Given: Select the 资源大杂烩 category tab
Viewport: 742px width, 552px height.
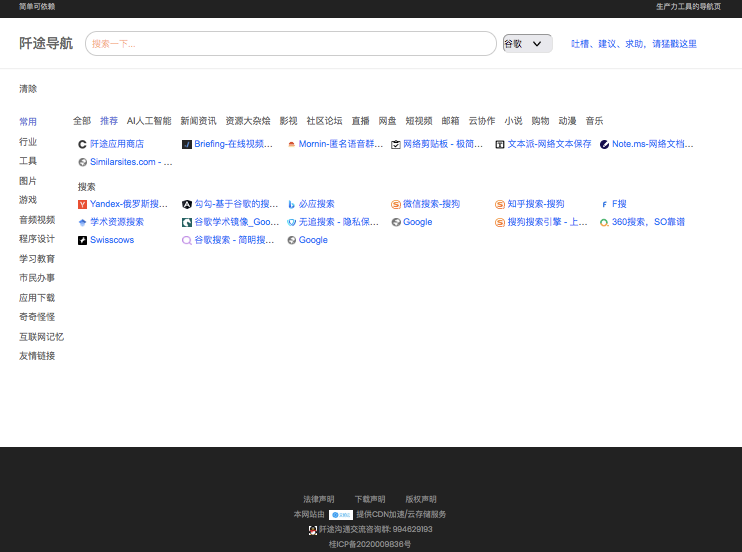Looking at the screenshot, I should (248, 121).
